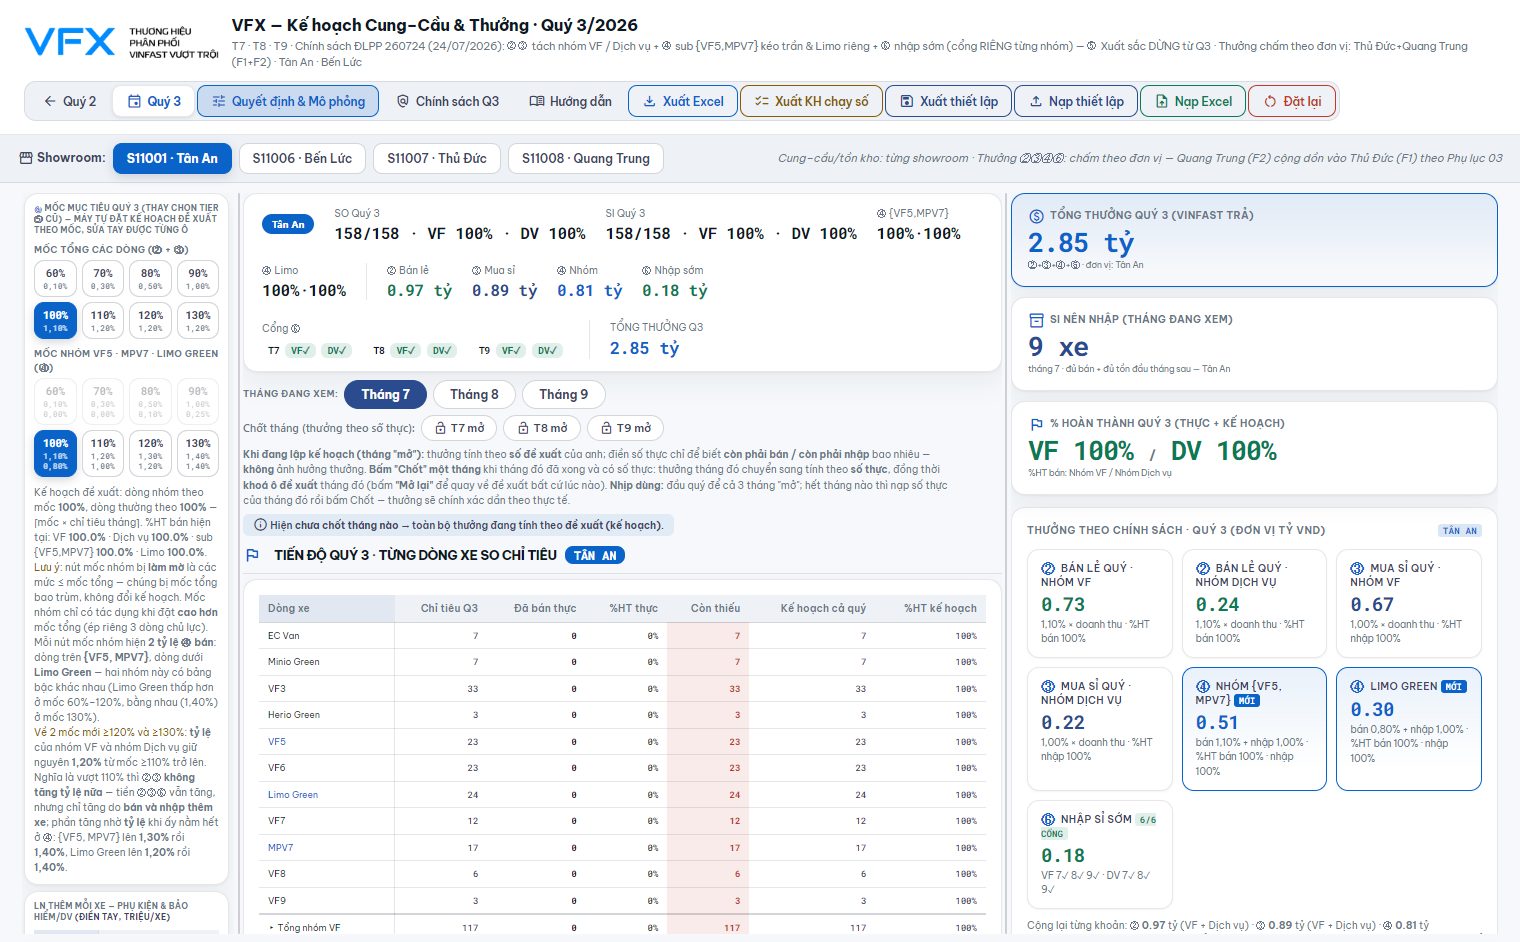Toggle the T9 mở lock
Viewport: 1520px width, 942px height.
pos(626,428)
